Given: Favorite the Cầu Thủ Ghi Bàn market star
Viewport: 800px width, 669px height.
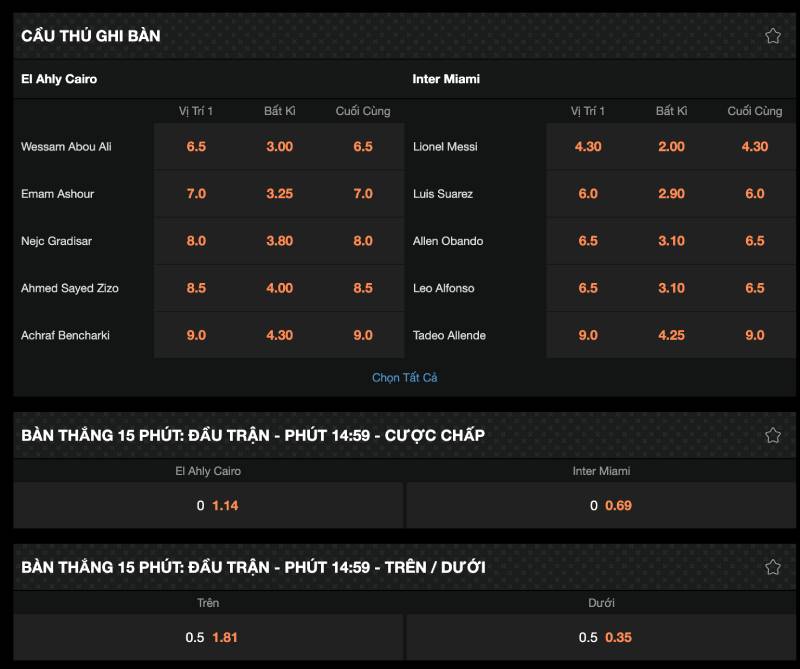Looking at the screenshot, I should [x=772, y=36].
